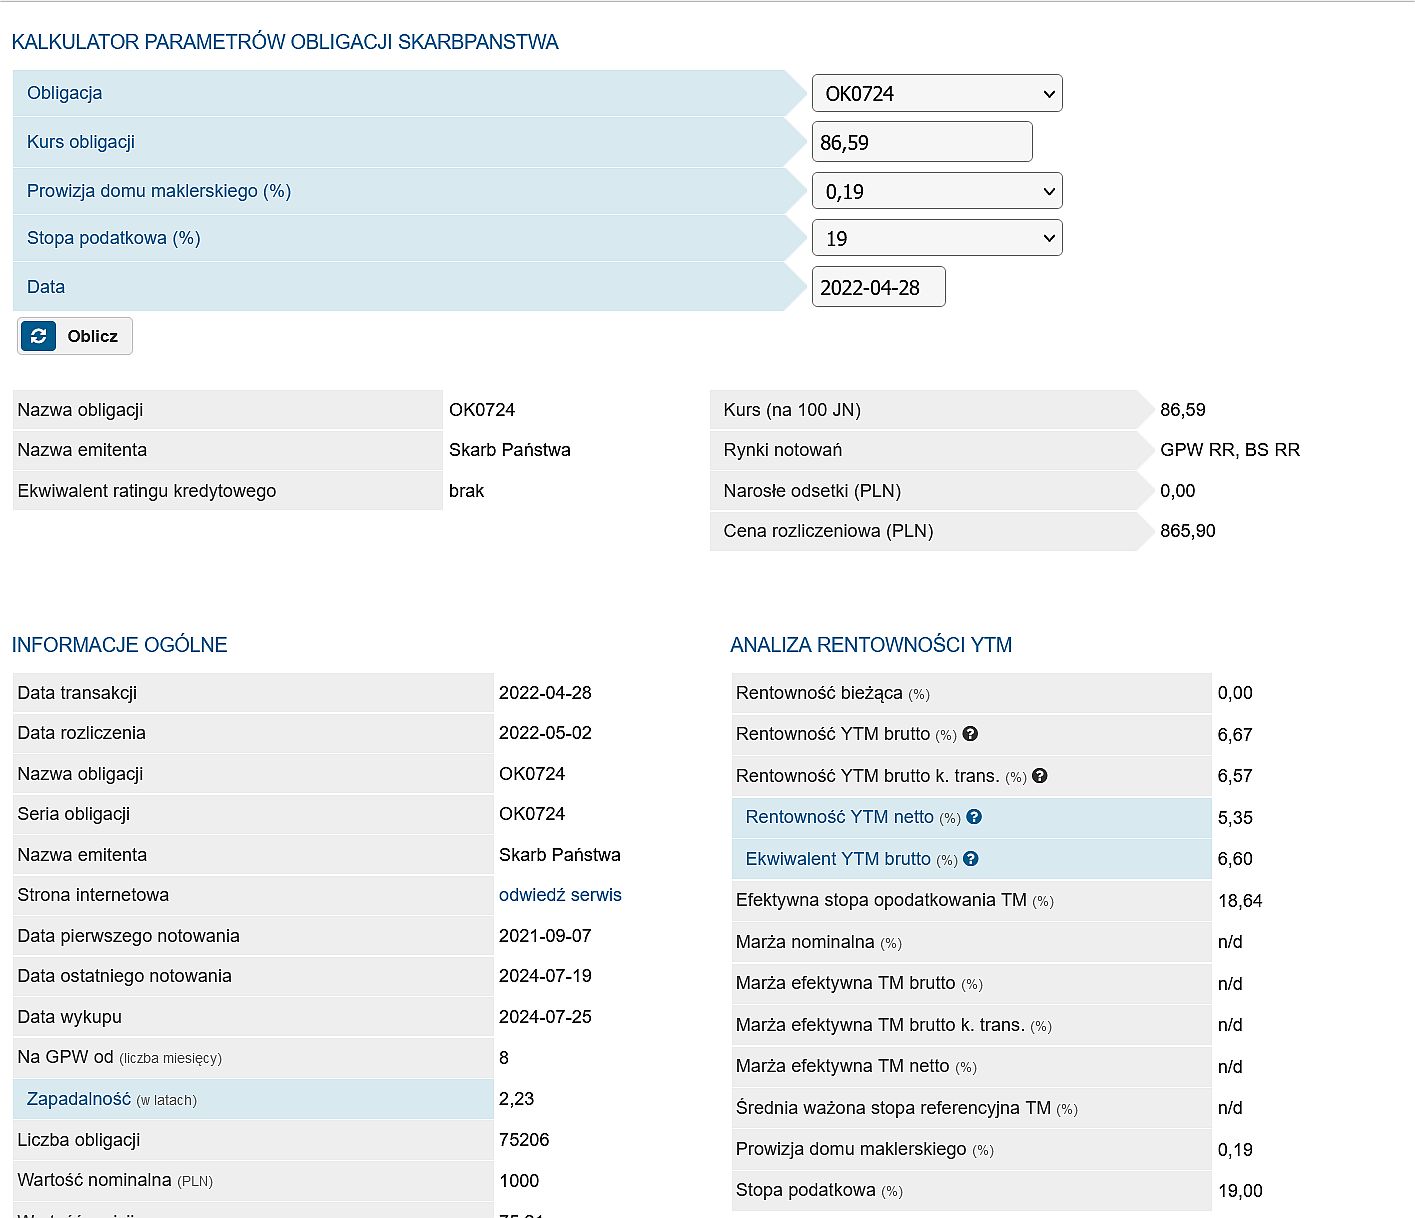The height and width of the screenshot is (1218, 1415).
Task: Click the 'Na GPW od' months value 8
Action: (504, 1058)
